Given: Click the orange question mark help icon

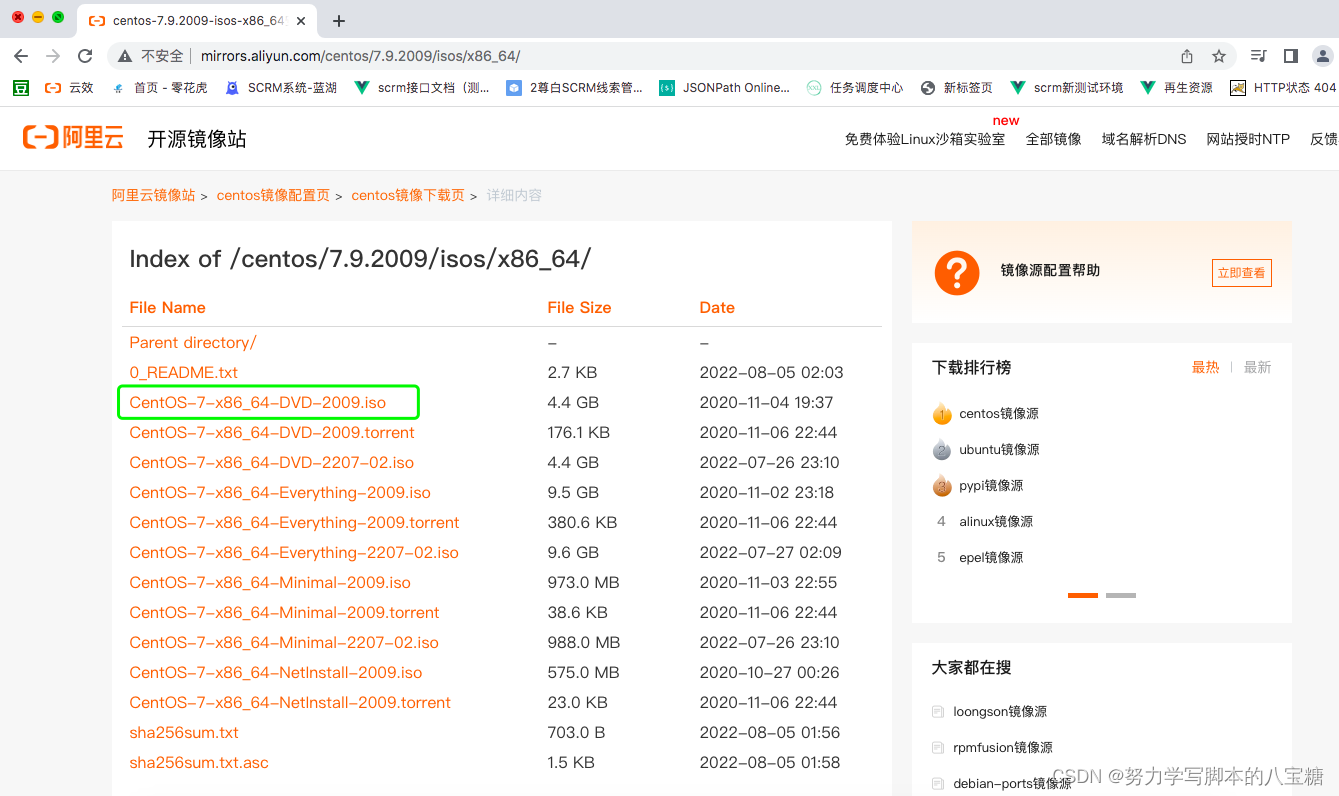Looking at the screenshot, I should point(957,272).
